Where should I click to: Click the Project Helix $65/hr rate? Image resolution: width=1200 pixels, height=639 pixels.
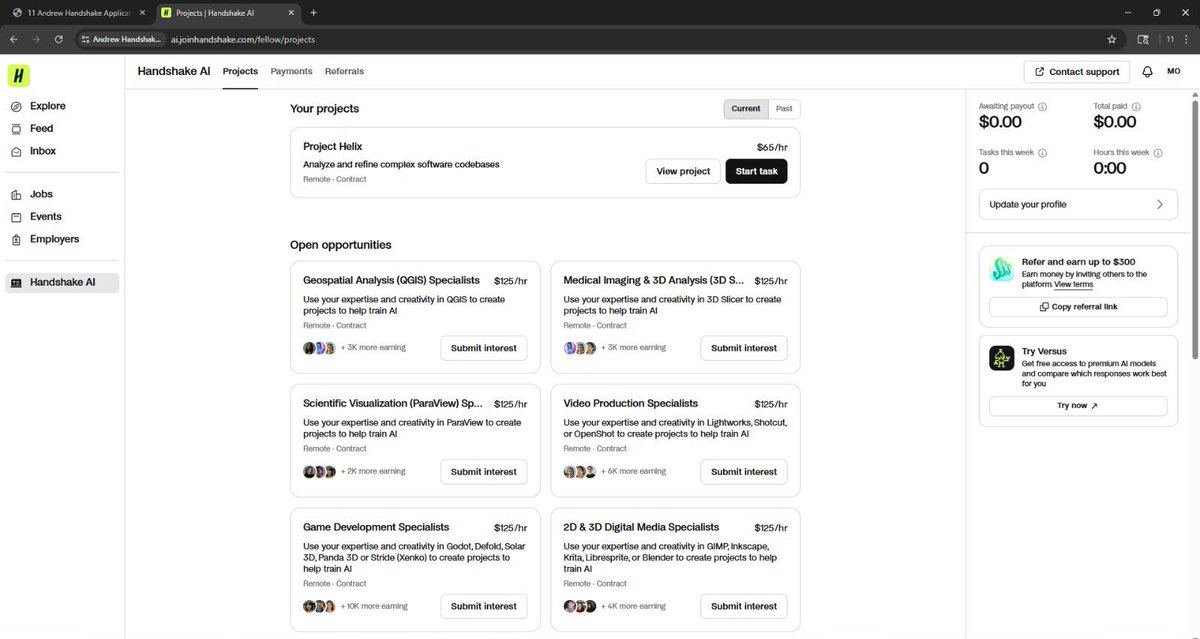[772, 147]
